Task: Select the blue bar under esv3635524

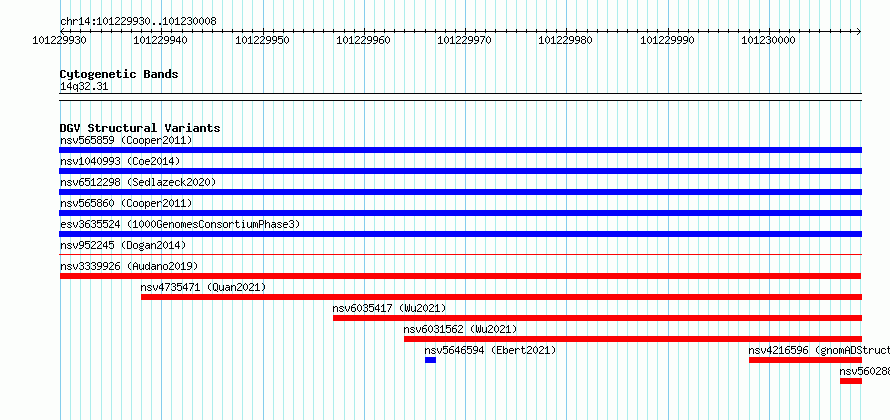Action: [x=460, y=234]
